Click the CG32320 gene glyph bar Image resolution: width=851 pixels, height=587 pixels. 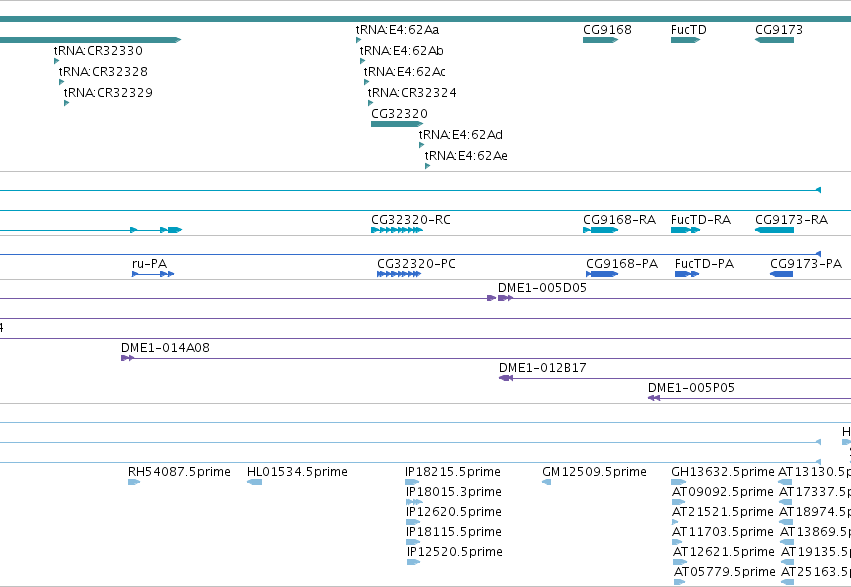pos(397,124)
